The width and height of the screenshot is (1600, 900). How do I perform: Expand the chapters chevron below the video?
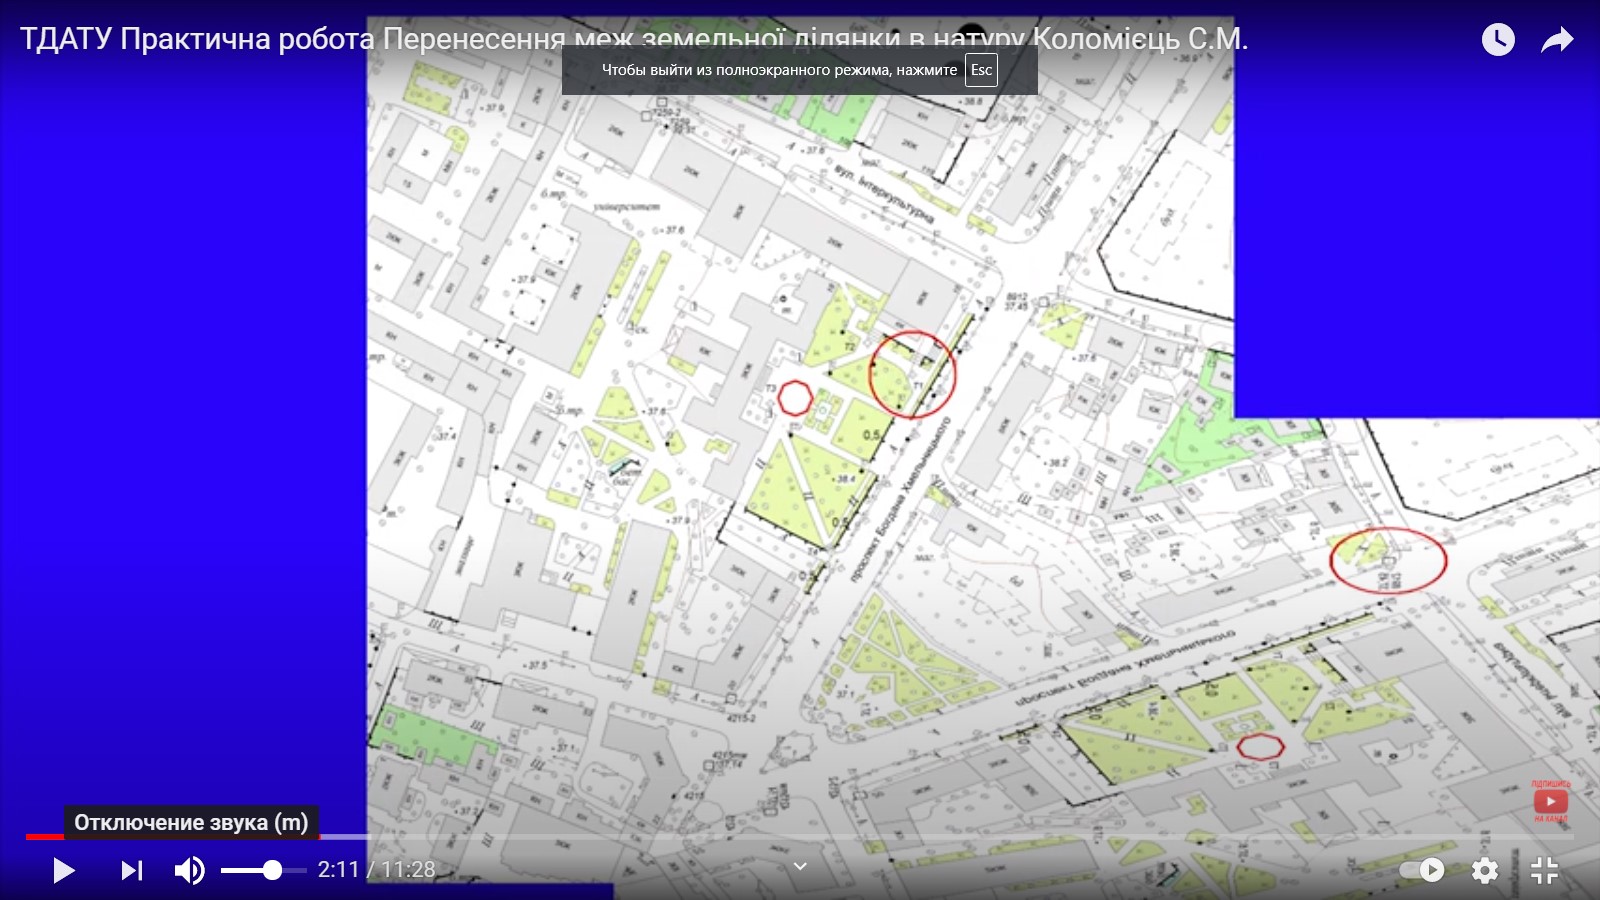point(800,866)
